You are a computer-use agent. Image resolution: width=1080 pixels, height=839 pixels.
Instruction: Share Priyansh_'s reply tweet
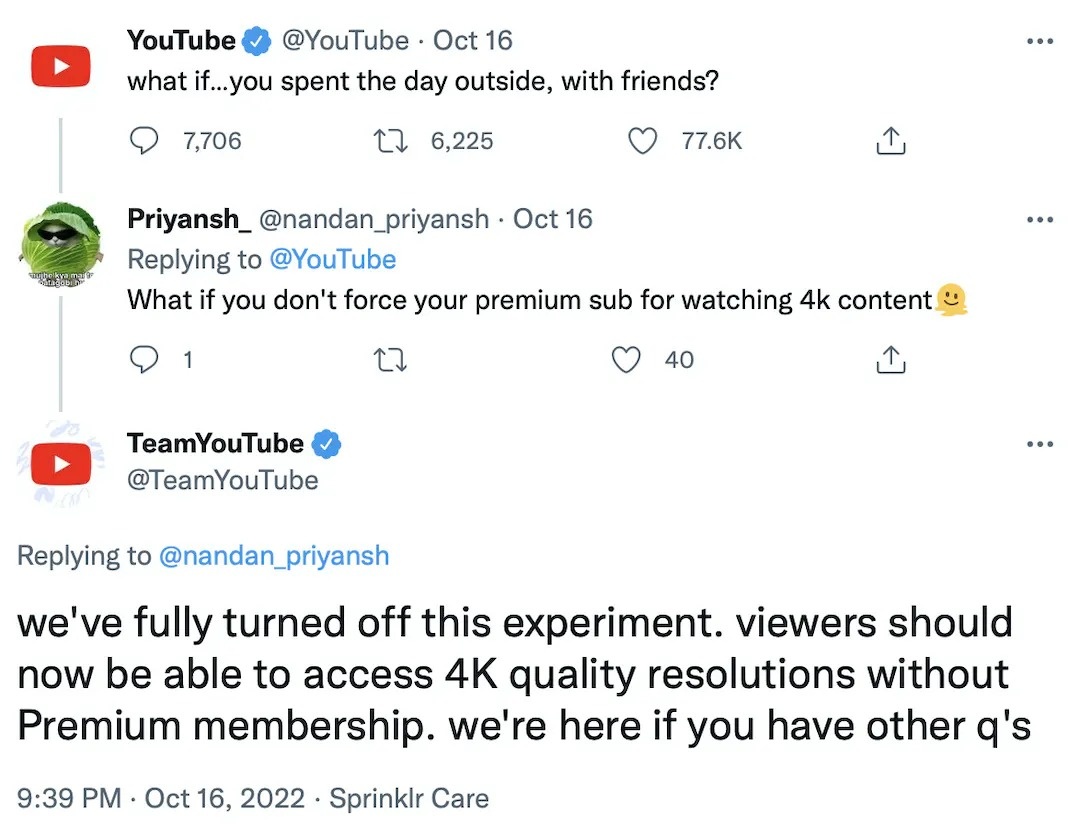[x=890, y=361]
